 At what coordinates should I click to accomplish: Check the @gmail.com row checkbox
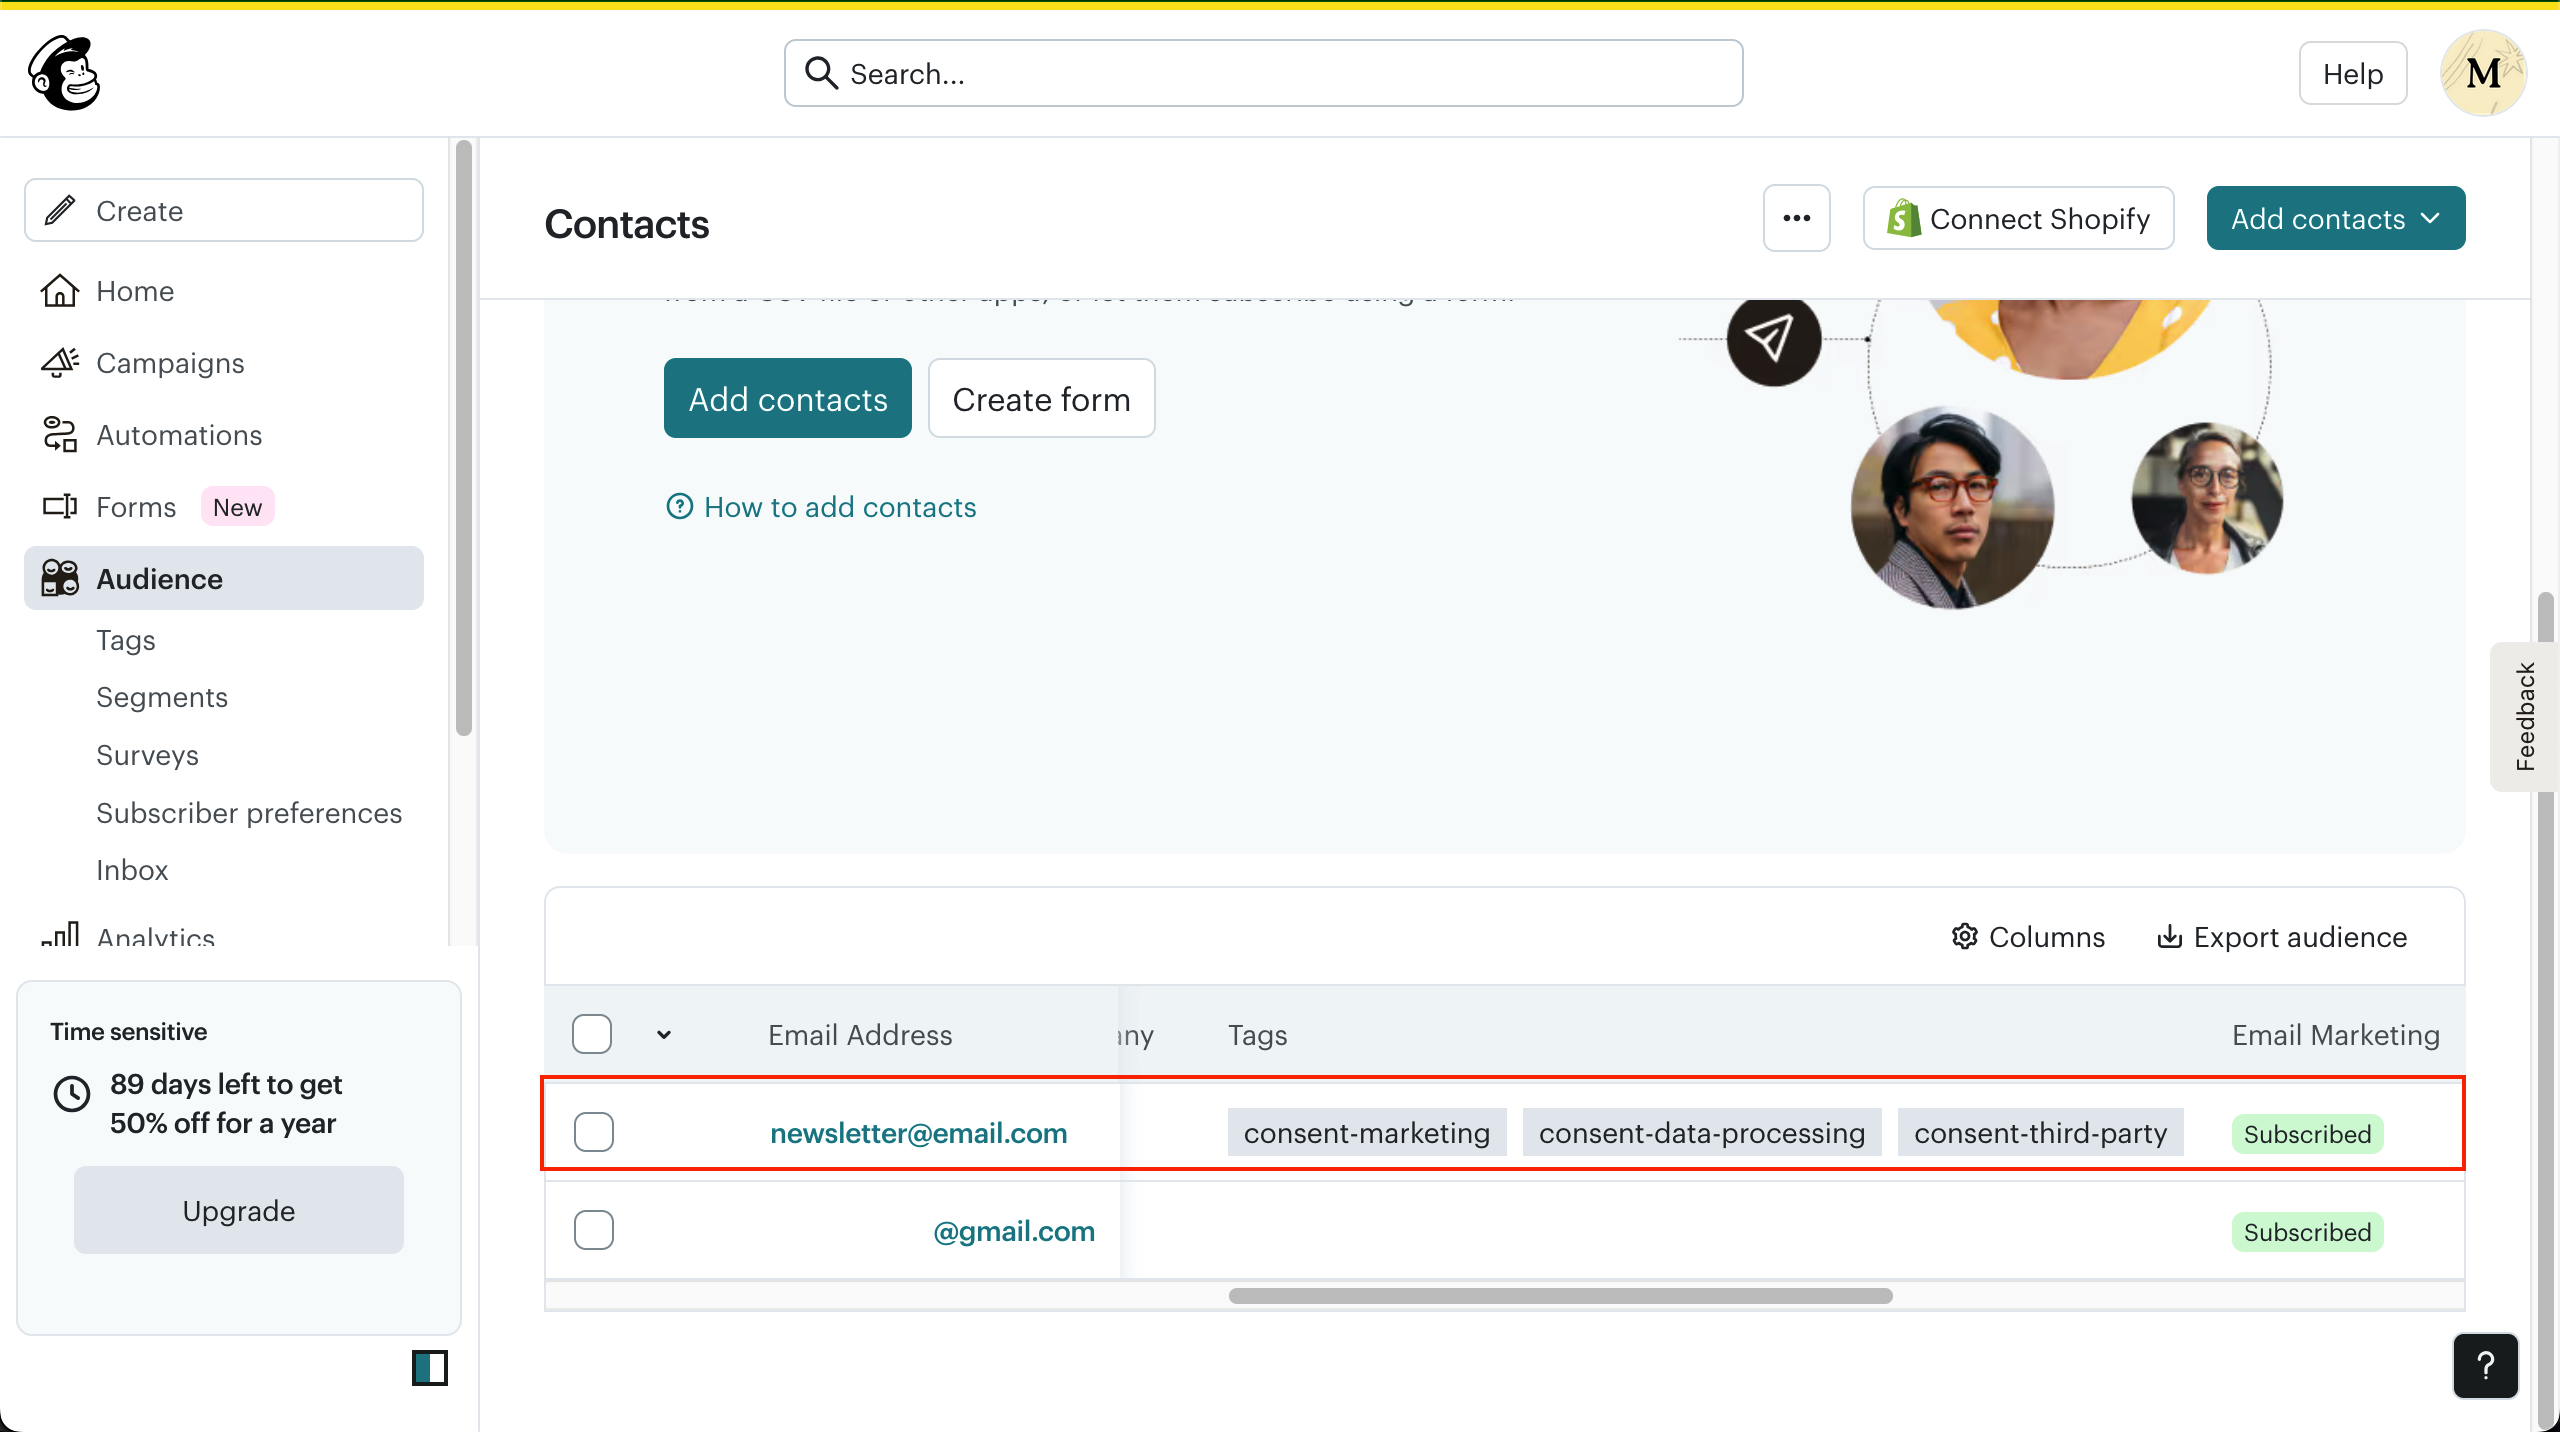coord(594,1230)
